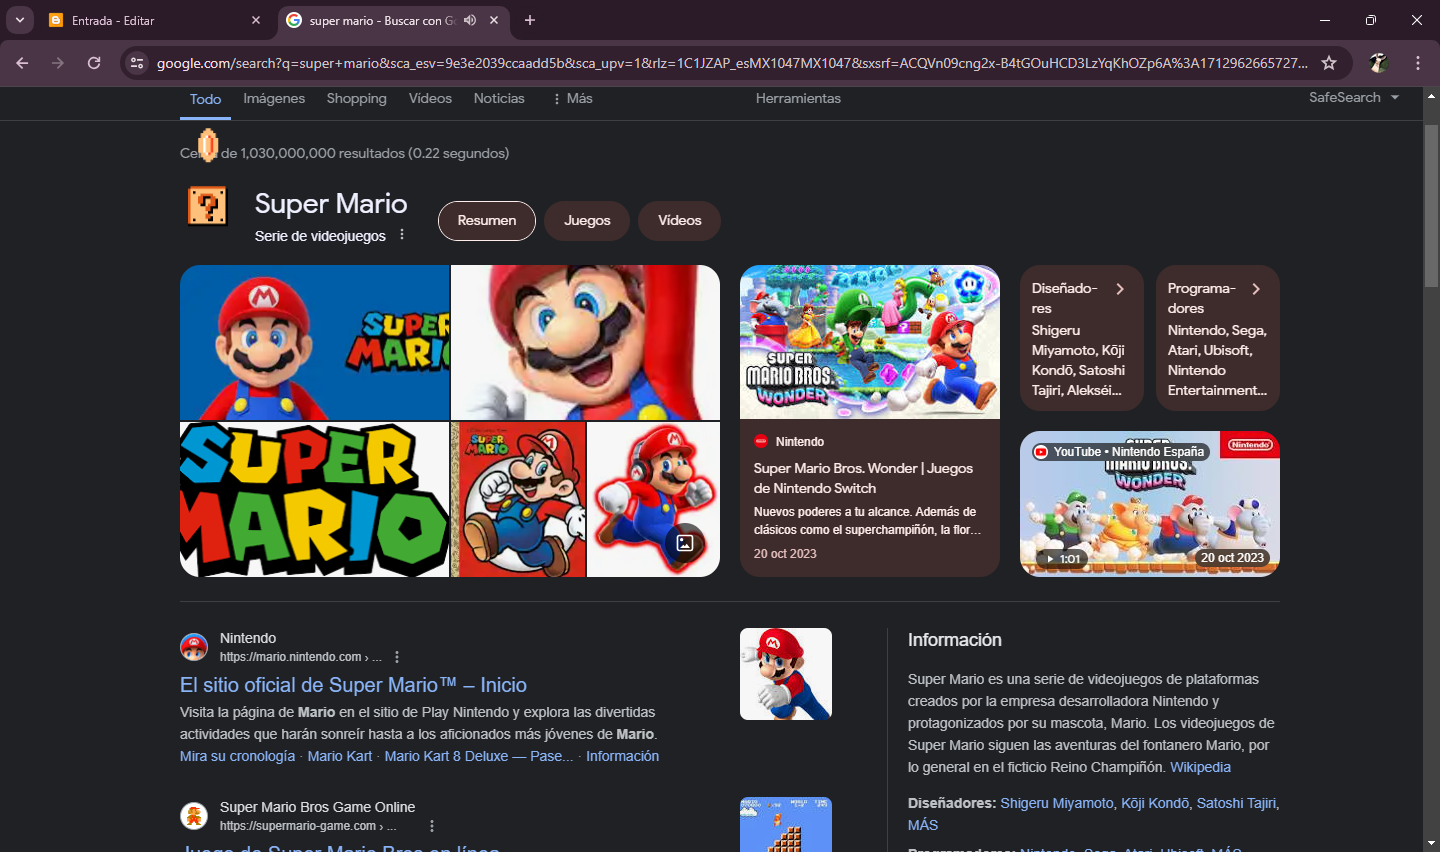Go back to the previous page

coord(22,63)
